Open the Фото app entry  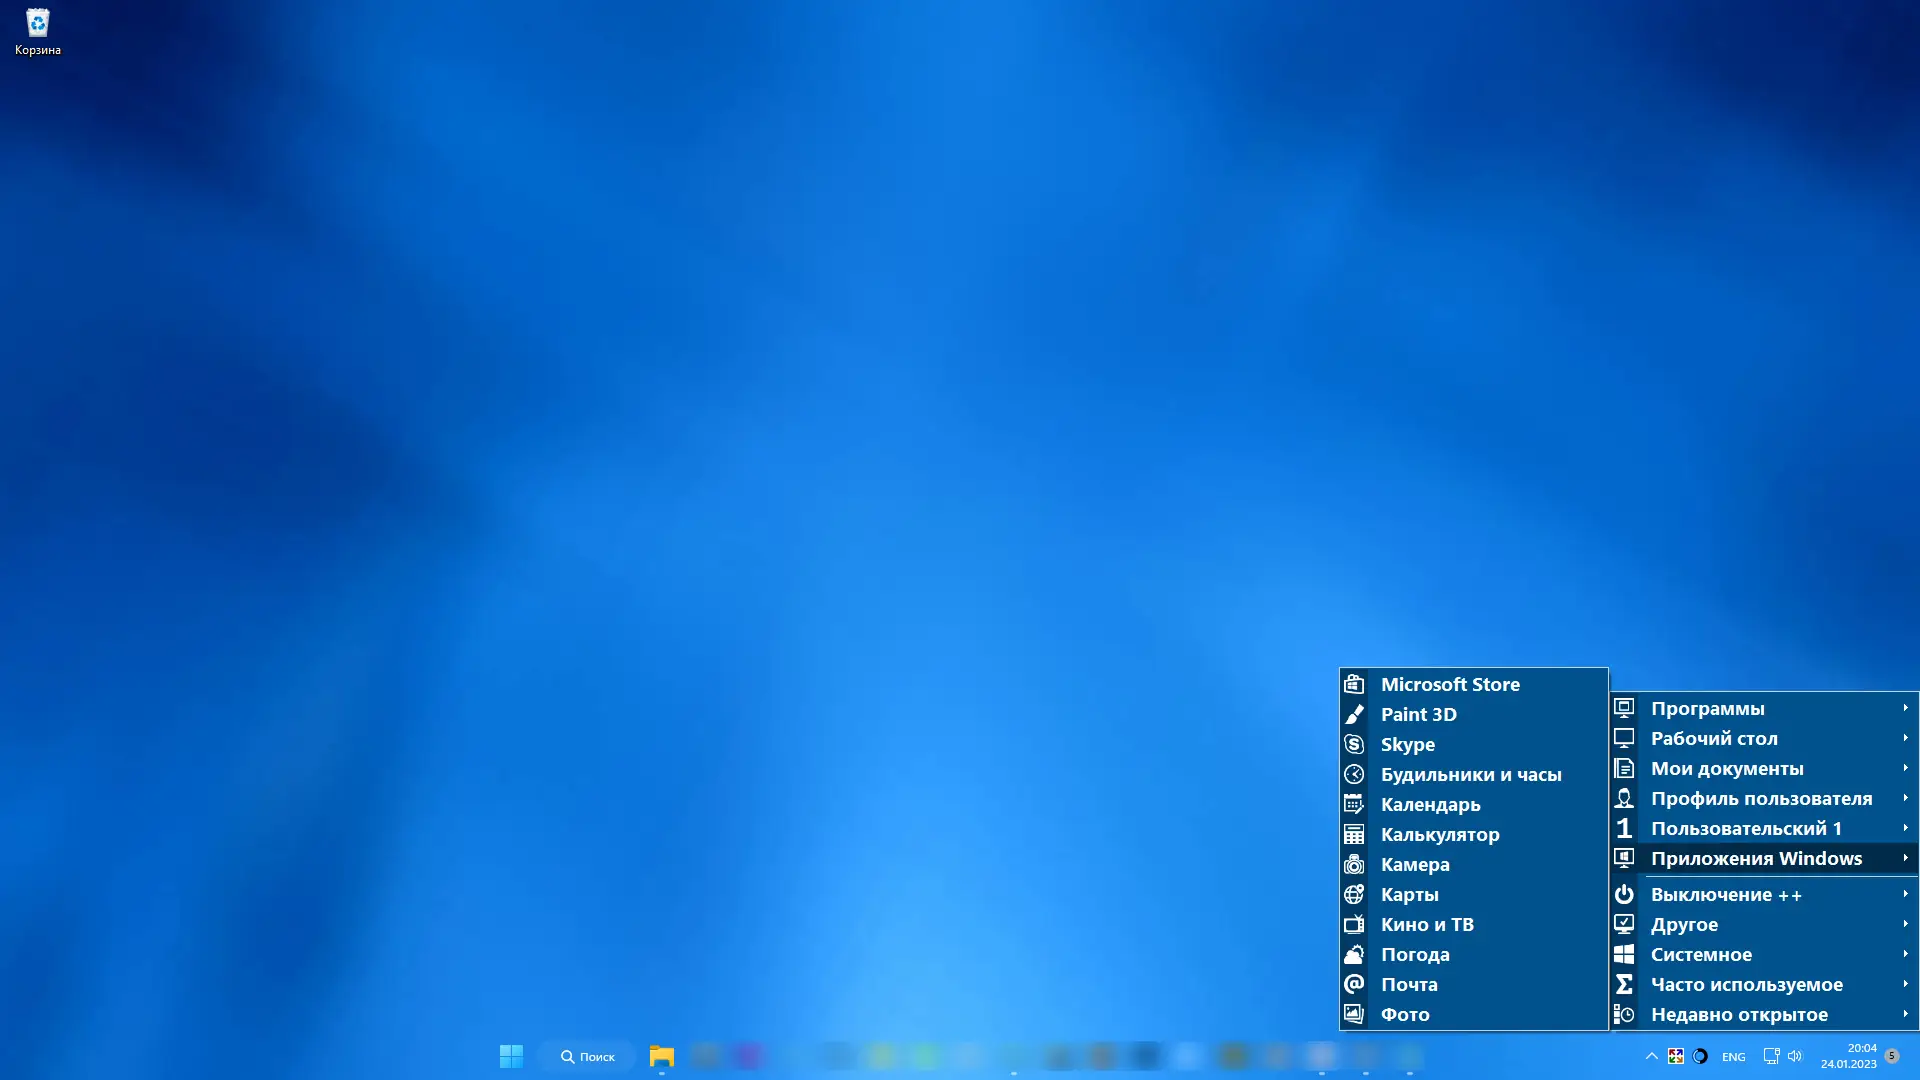click(x=1404, y=1015)
